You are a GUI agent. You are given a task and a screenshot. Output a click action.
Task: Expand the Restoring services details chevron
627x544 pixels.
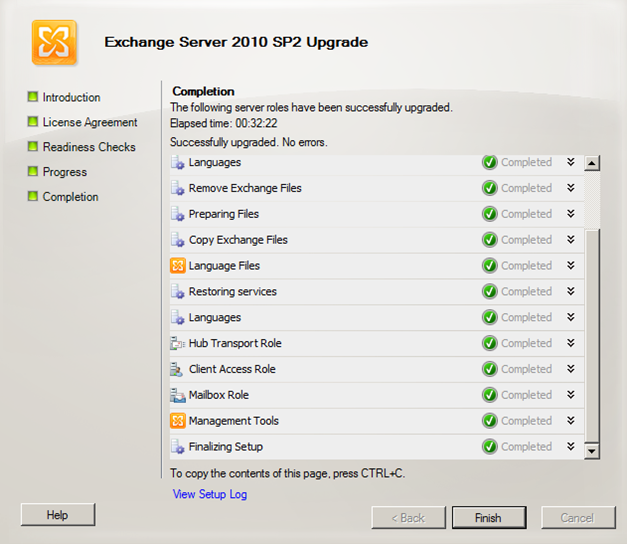[571, 291]
